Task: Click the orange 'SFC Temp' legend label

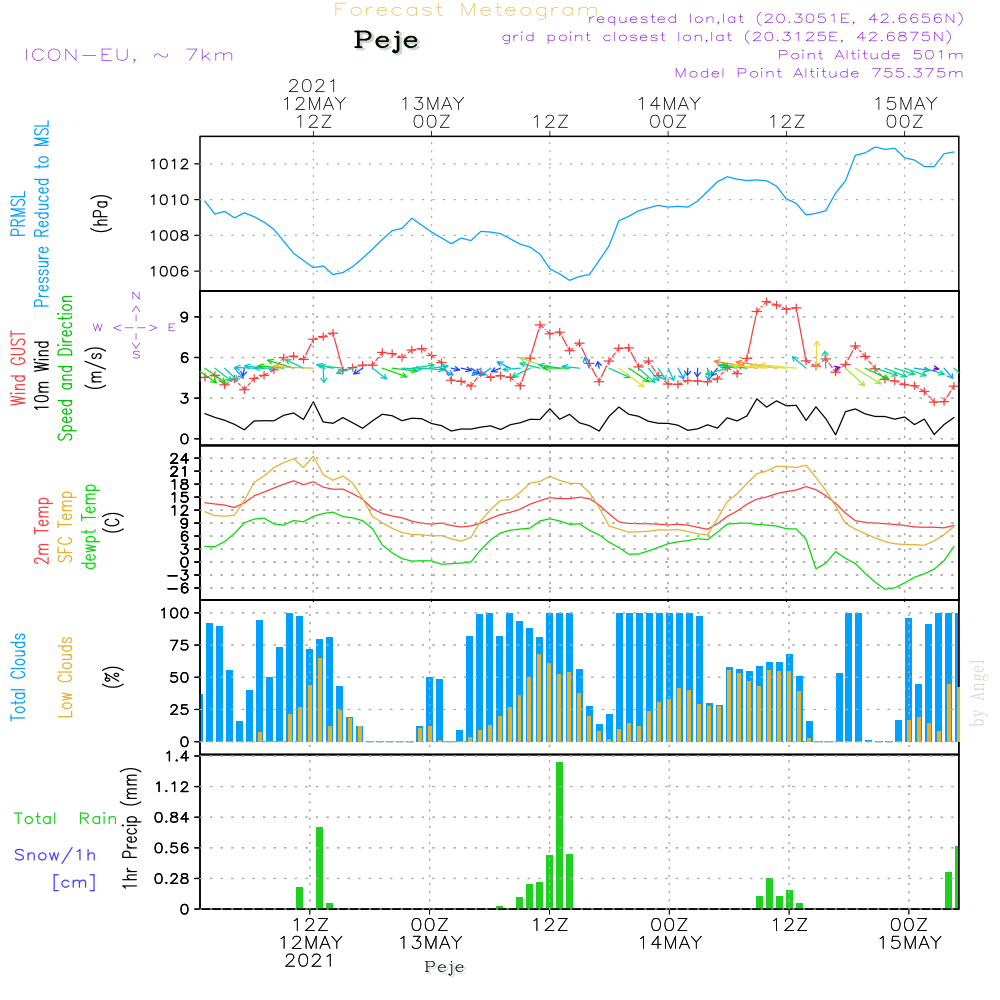Action: click(x=66, y=526)
